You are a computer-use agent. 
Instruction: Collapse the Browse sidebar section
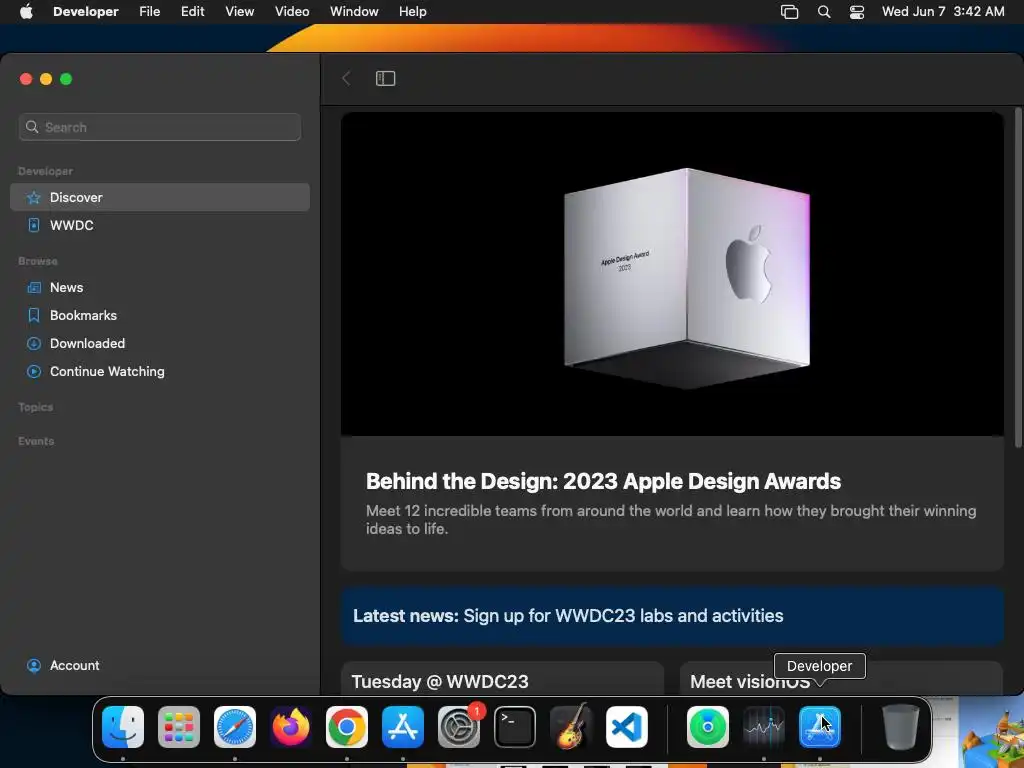(38, 261)
